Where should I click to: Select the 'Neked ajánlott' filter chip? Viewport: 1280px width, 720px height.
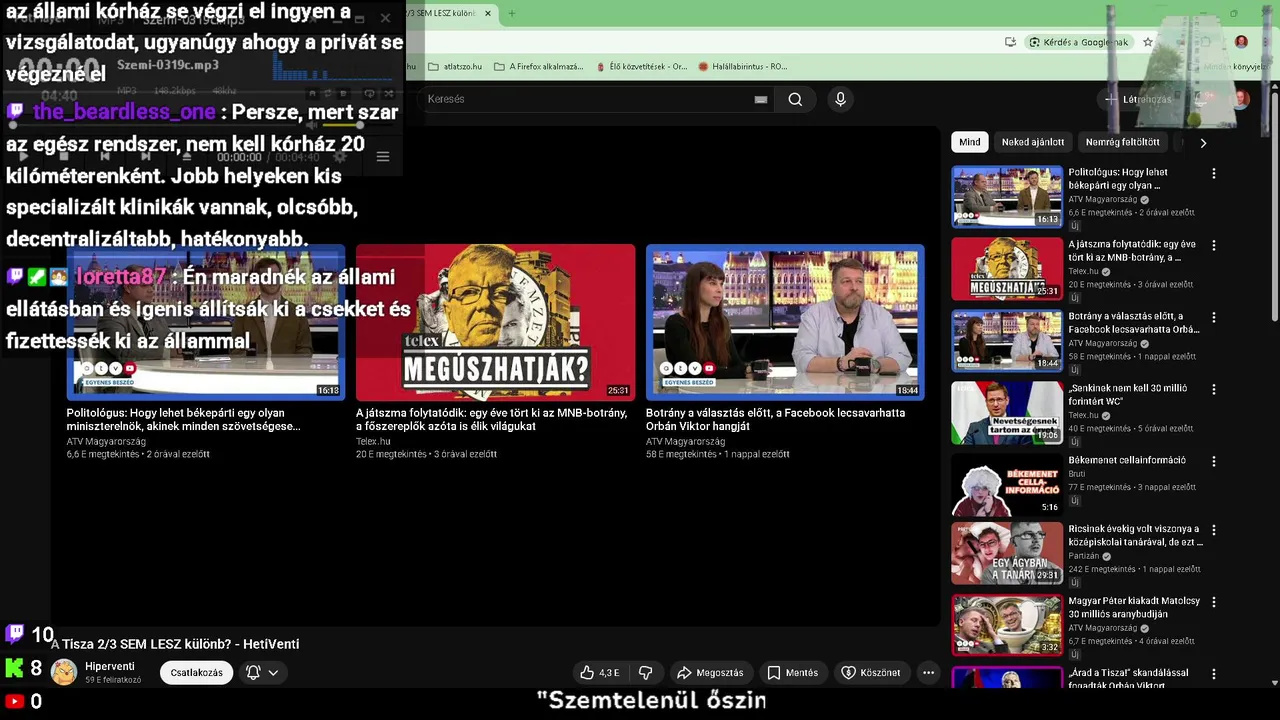tap(1033, 142)
